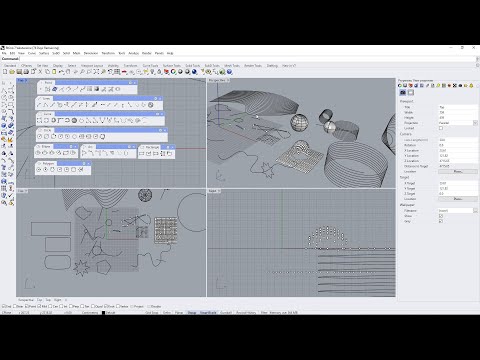Toggle the wallpaper Gray checkbox
This screenshot has width=480, height=360.
(441, 221)
